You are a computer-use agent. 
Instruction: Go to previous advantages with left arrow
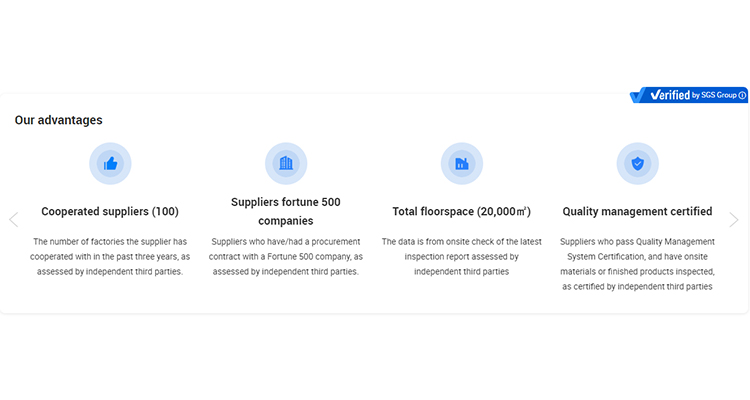click(x=13, y=220)
